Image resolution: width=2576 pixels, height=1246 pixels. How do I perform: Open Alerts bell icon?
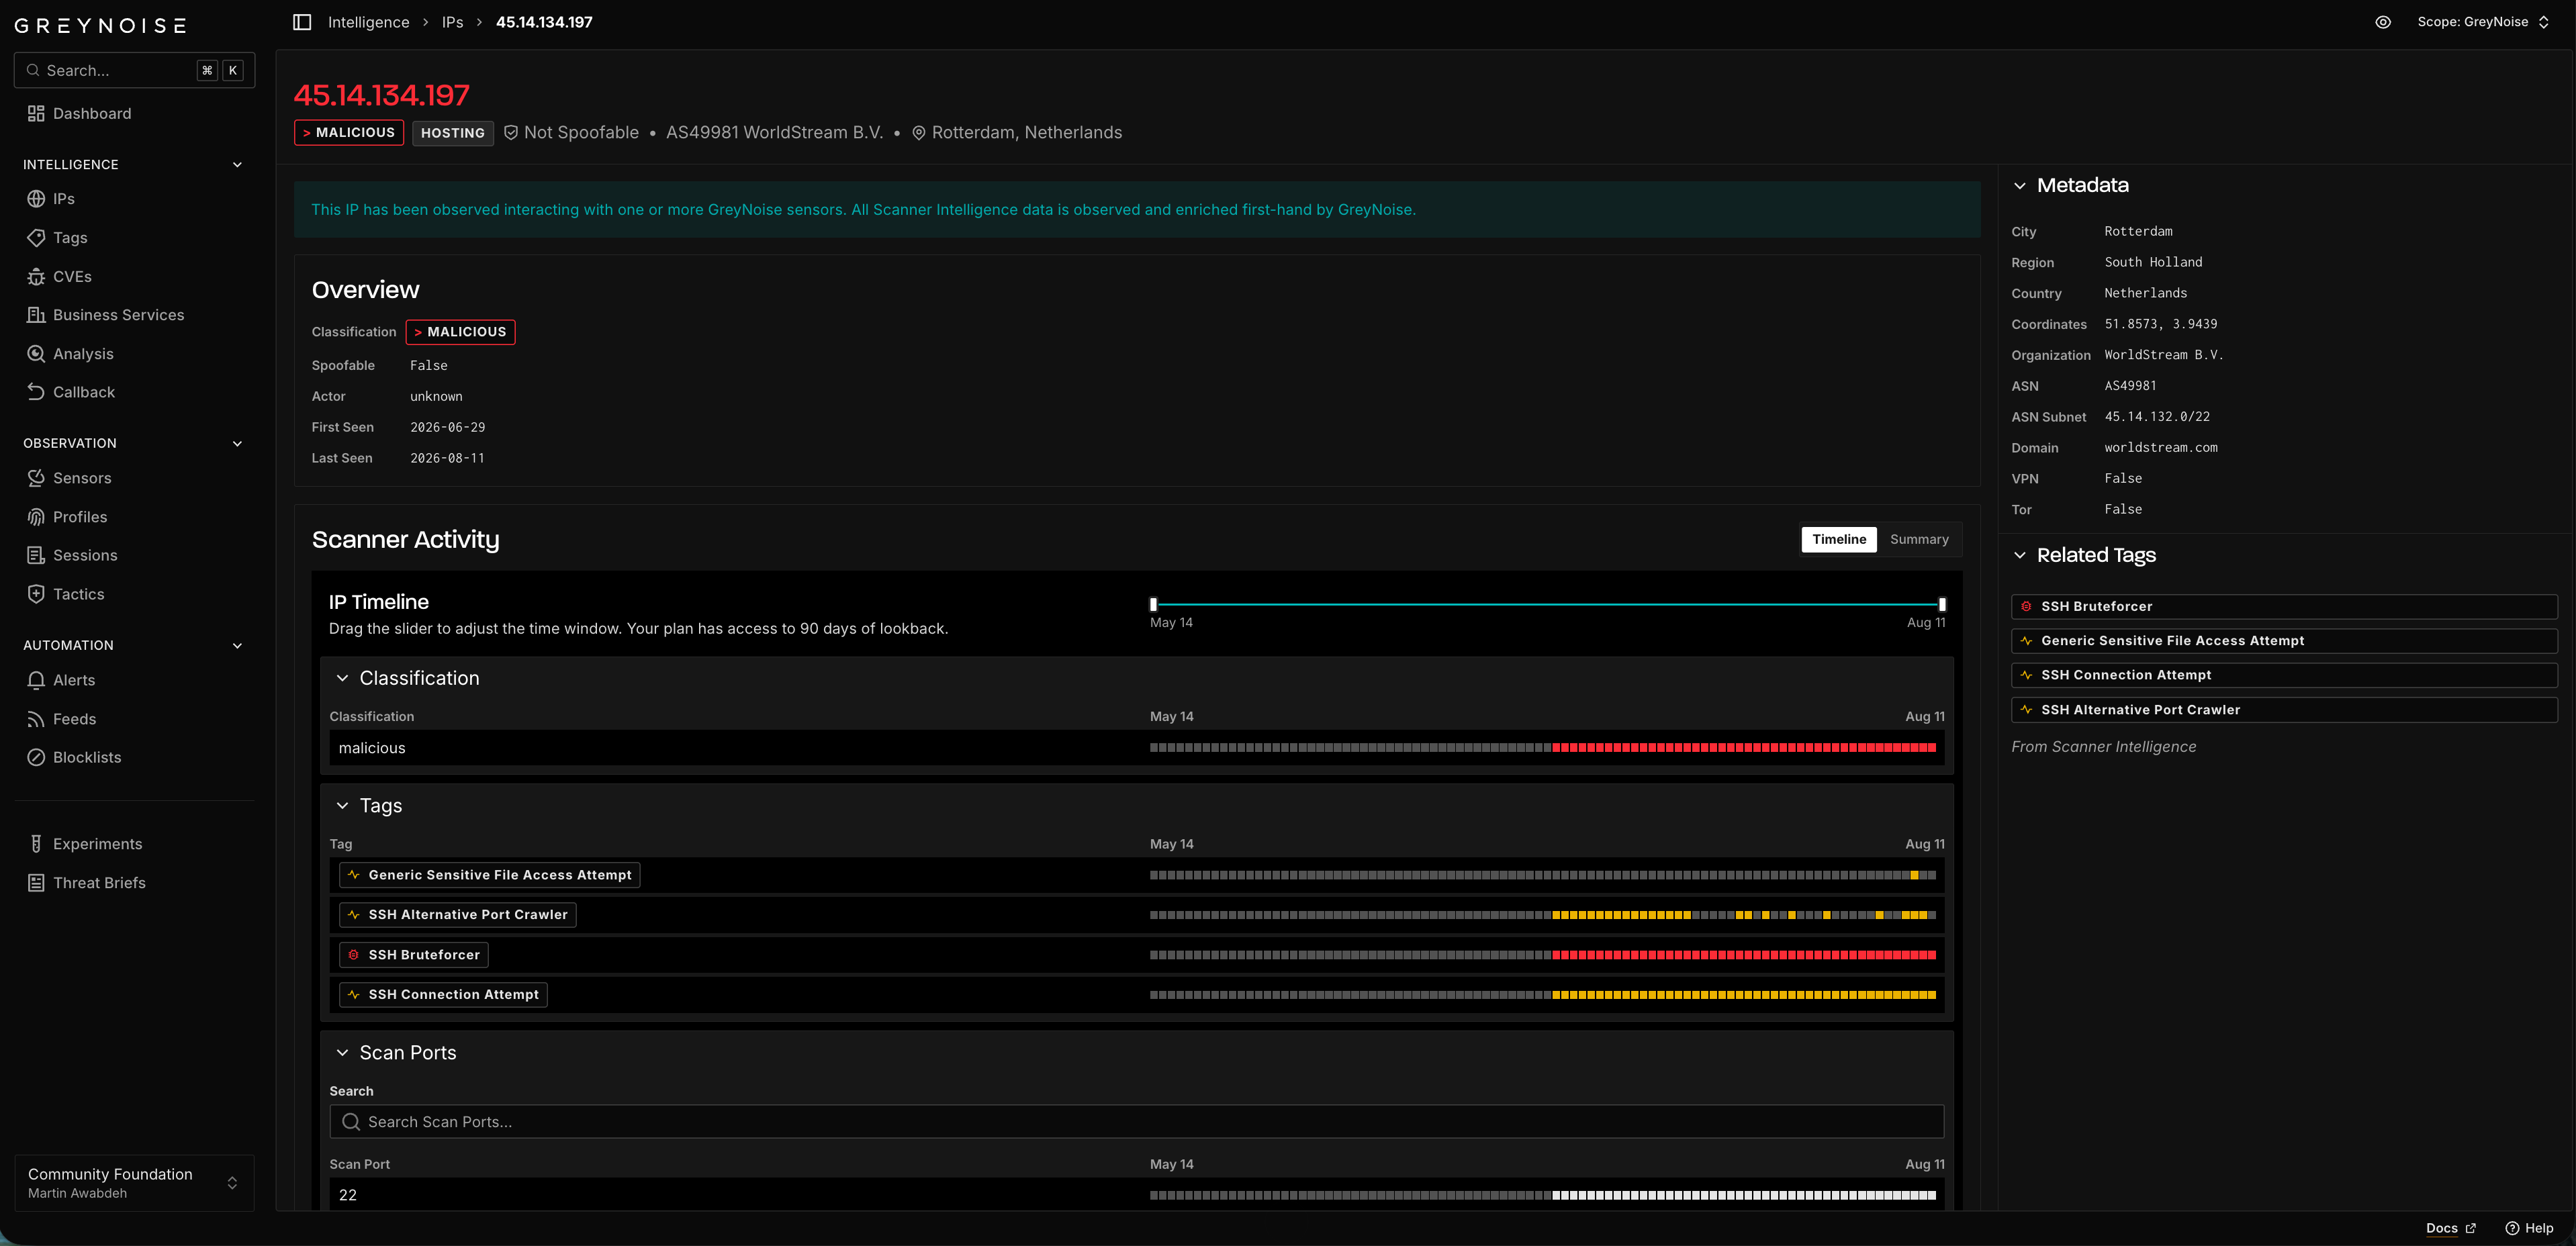click(x=36, y=680)
